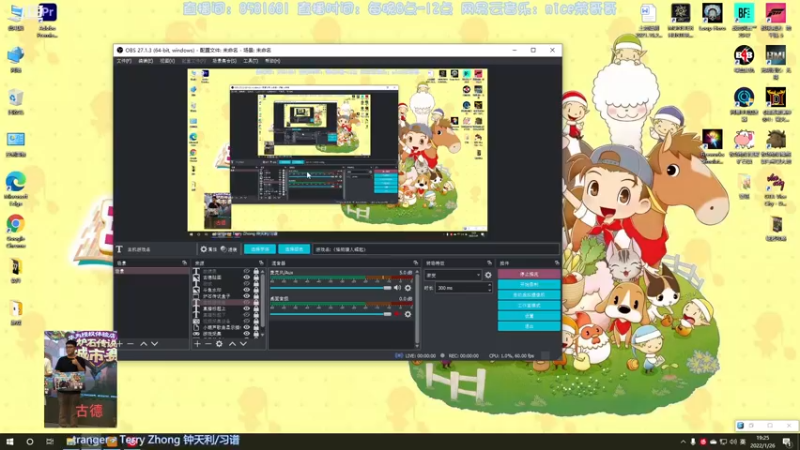Open the 文件(F) menu
Image resolution: width=800 pixels, height=450 pixels.
[x=123, y=61]
